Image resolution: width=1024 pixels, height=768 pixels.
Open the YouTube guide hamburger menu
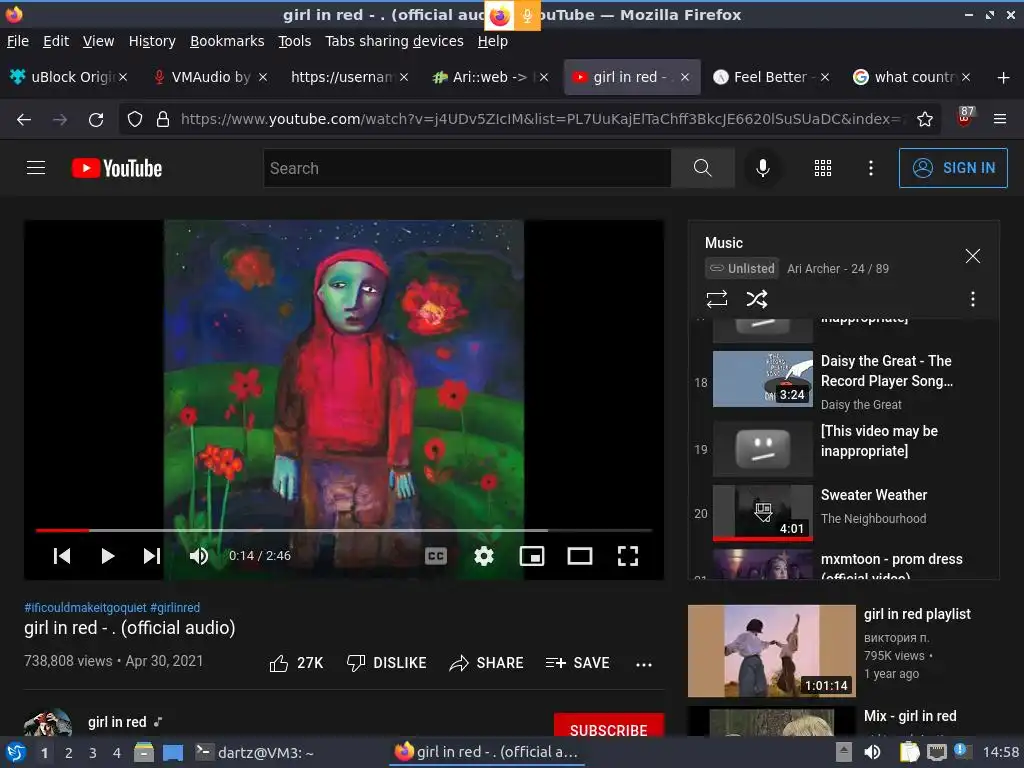pos(36,168)
